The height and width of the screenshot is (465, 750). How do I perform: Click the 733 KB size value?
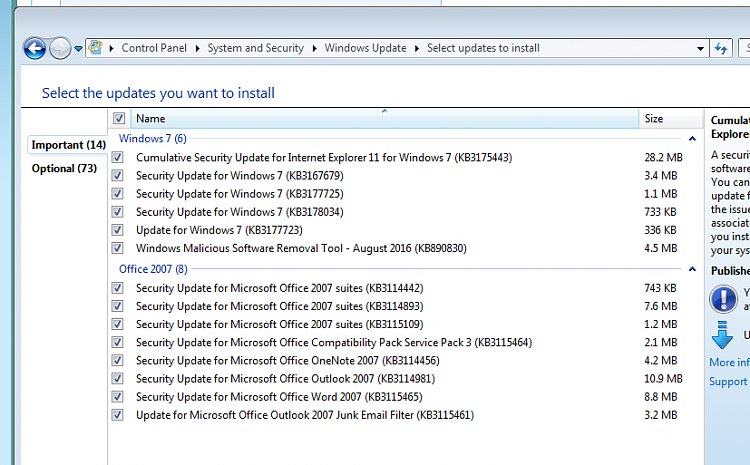tap(660, 212)
